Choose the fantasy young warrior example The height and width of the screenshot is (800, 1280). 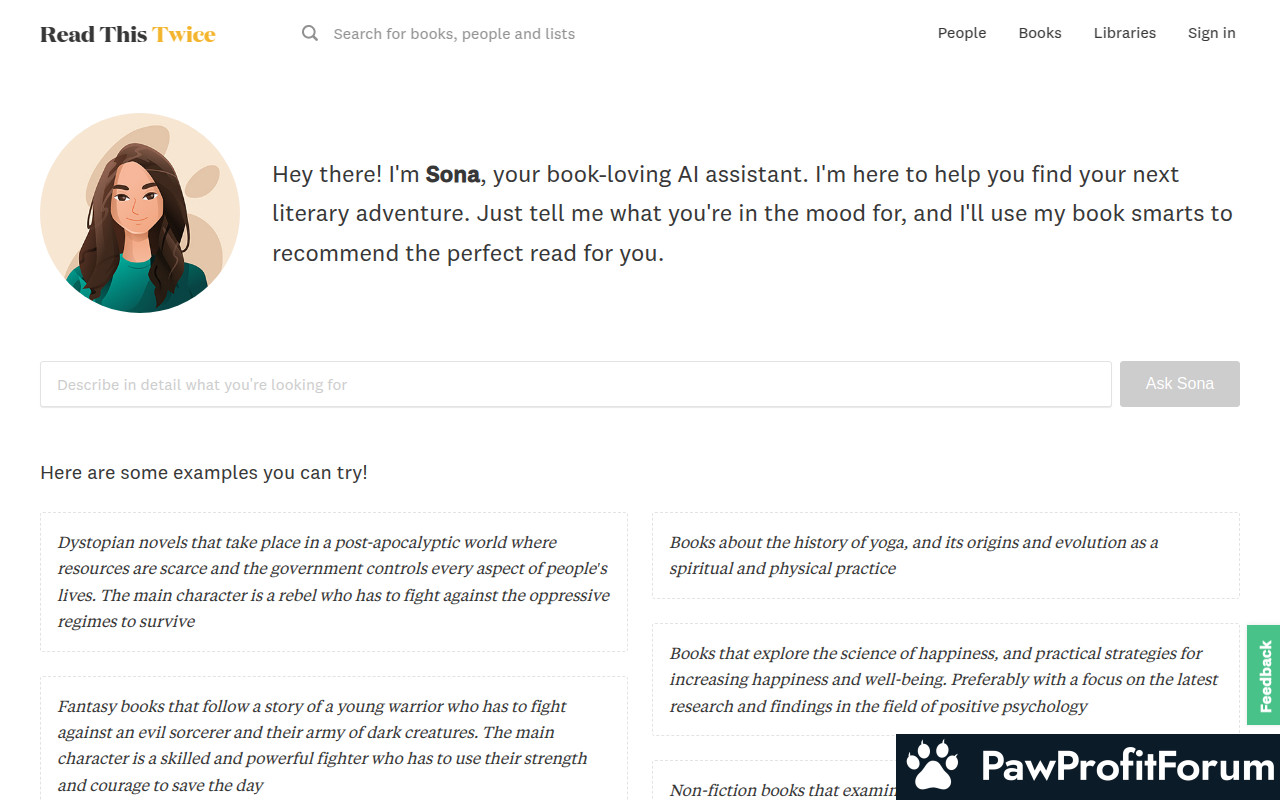[x=334, y=738]
